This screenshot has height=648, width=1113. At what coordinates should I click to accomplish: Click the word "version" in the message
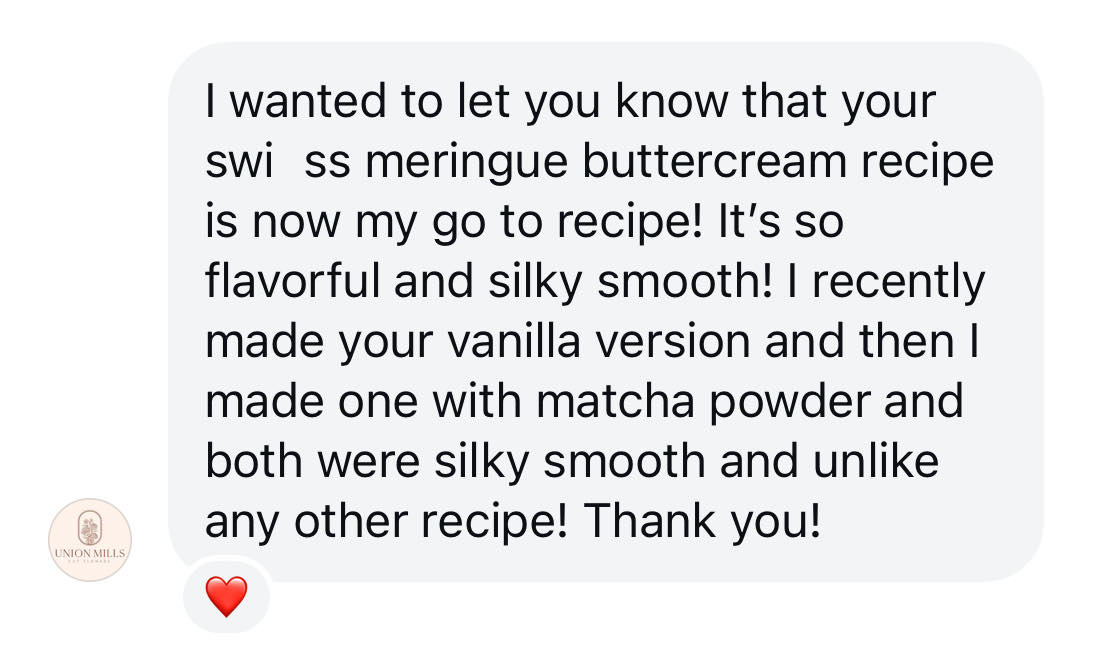pyautogui.click(x=673, y=341)
